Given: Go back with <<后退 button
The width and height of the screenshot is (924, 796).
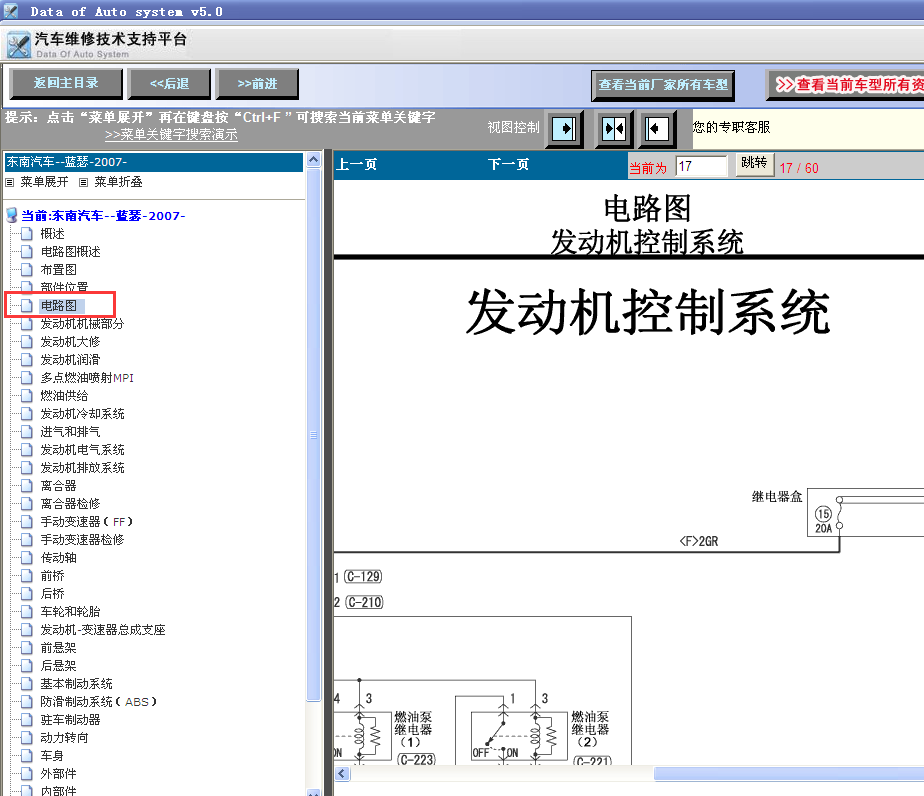Looking at the screenshot, I should [169, 84].
